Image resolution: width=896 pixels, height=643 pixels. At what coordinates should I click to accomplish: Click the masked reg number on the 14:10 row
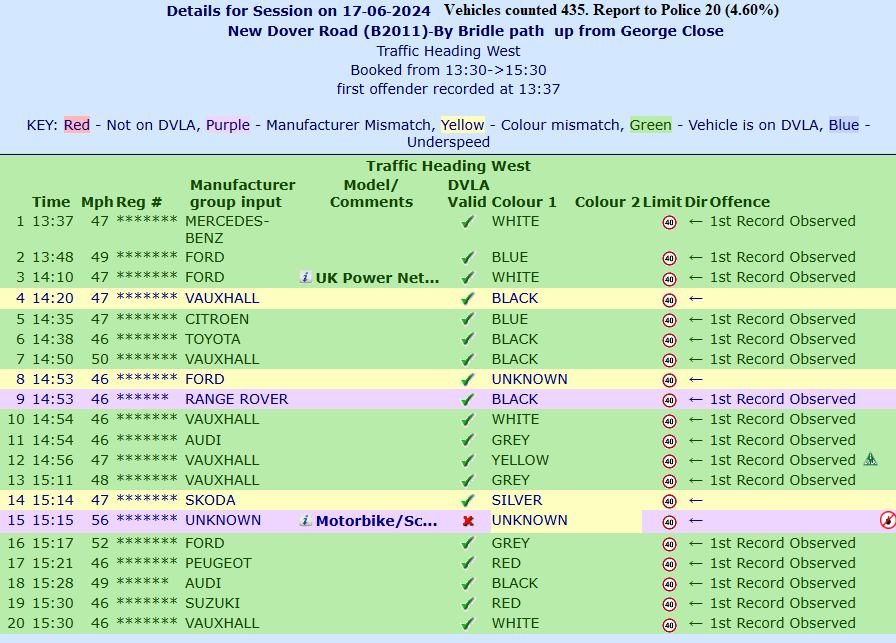coord(147,277)
